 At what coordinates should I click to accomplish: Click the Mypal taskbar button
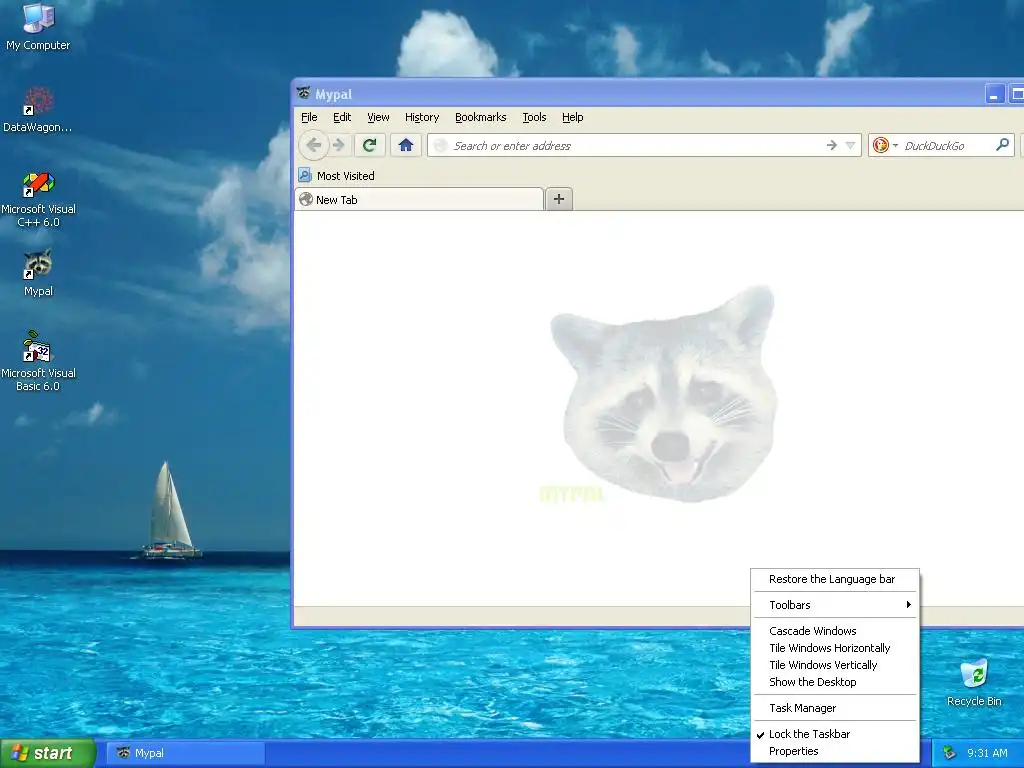coord(185,753)
